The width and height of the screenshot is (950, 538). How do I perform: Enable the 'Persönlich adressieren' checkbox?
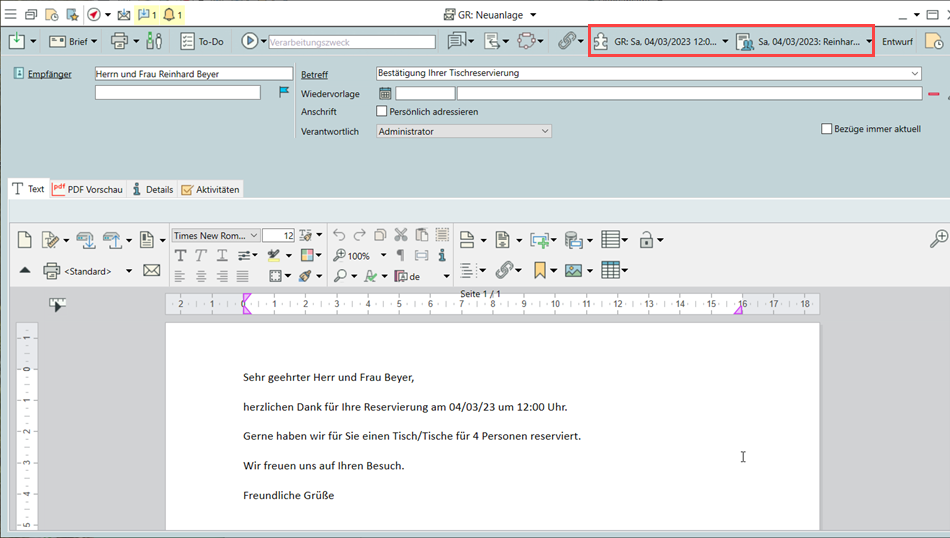[x=382, y=112]
